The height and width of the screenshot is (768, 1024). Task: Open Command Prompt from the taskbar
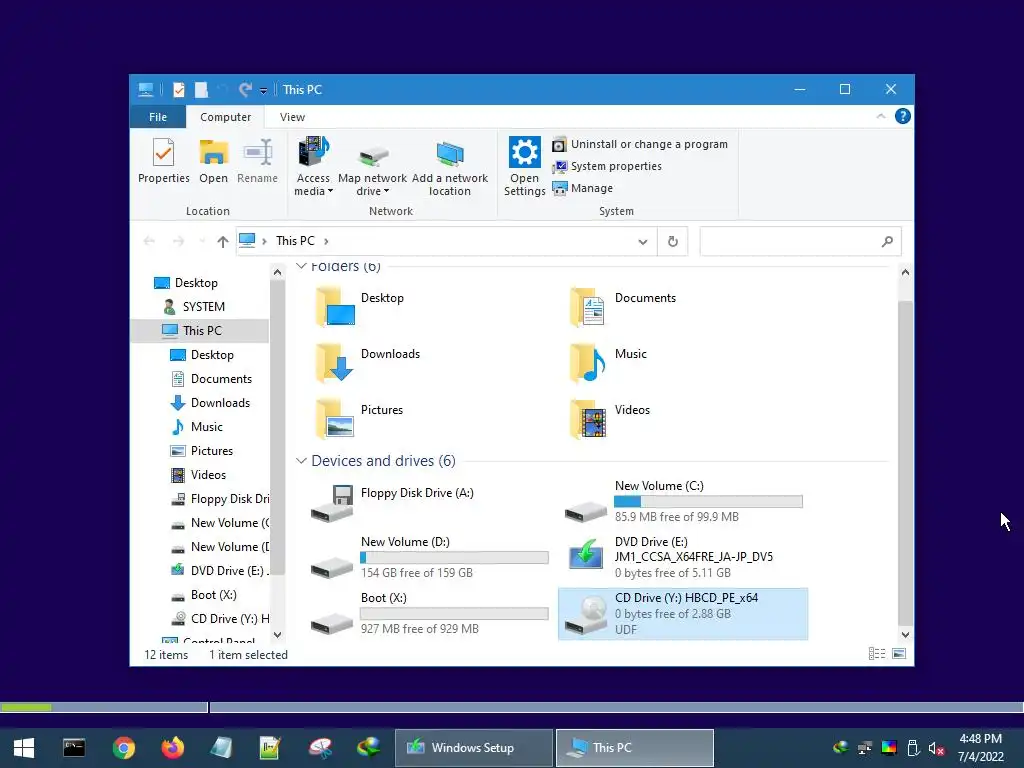[74, 748]
